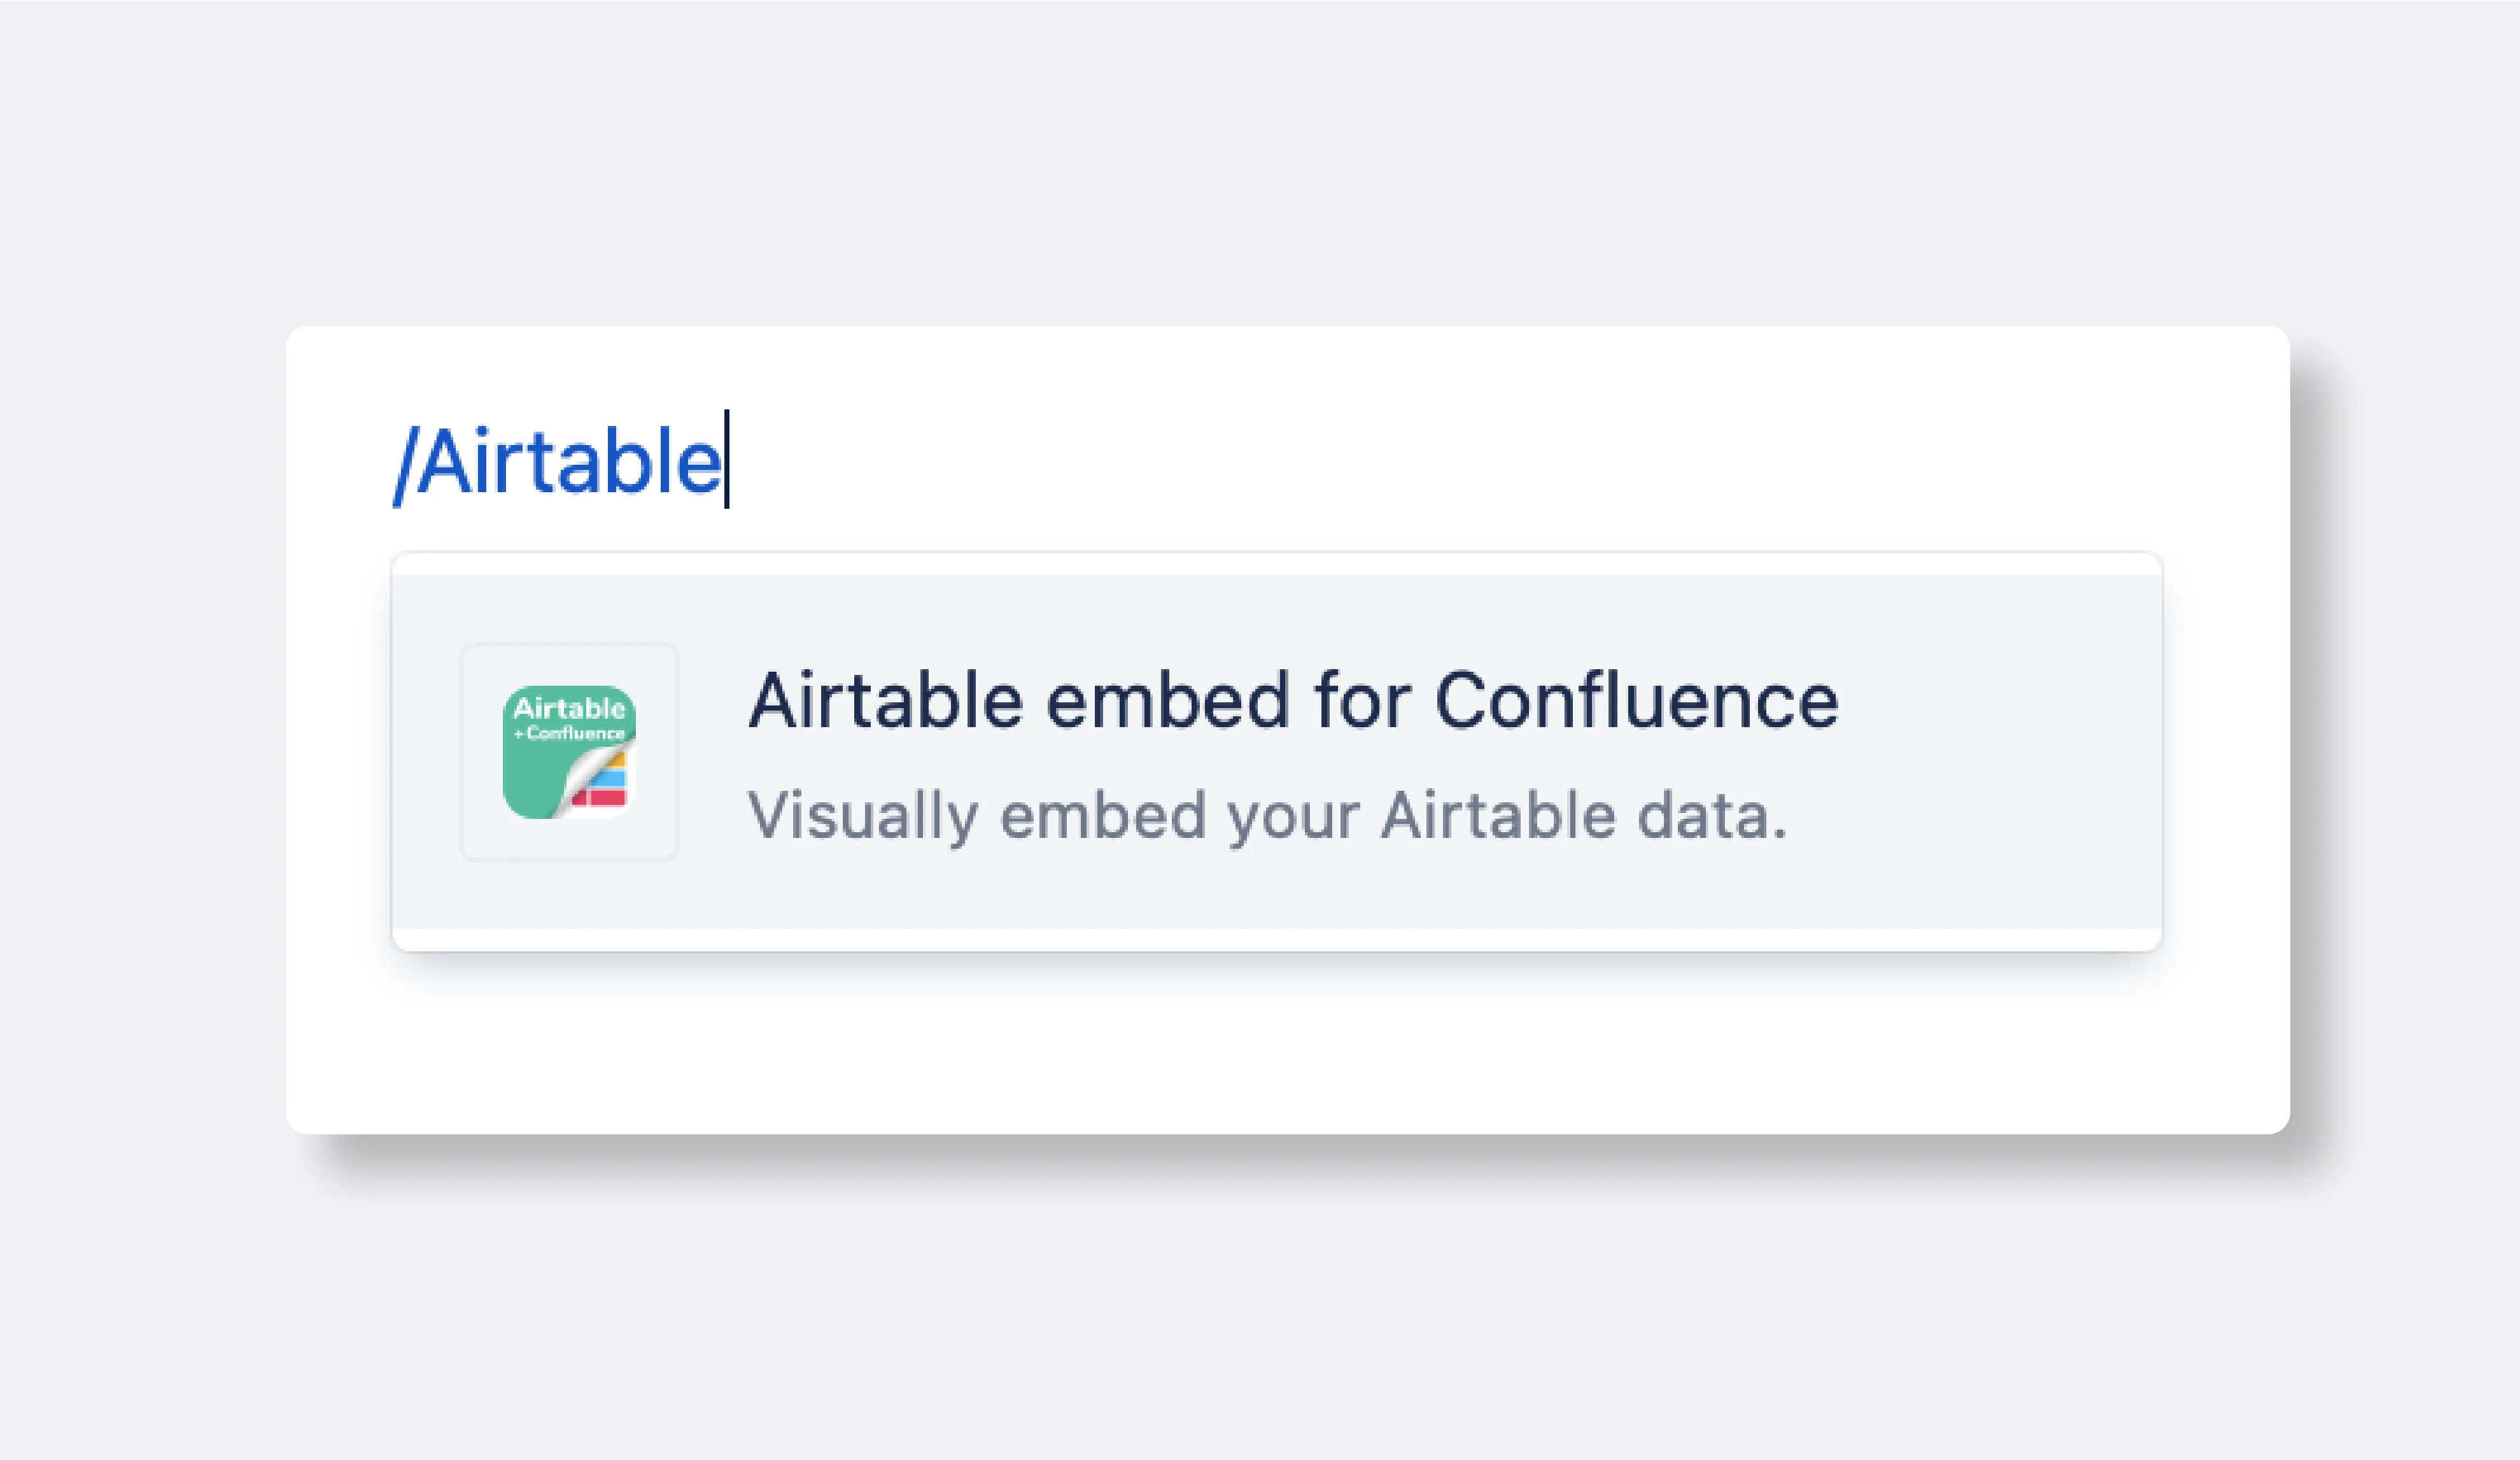Click the 'Airtable embed for Confluence' title text
Screen dimensions: 2520x1460
coord(1292,700)
